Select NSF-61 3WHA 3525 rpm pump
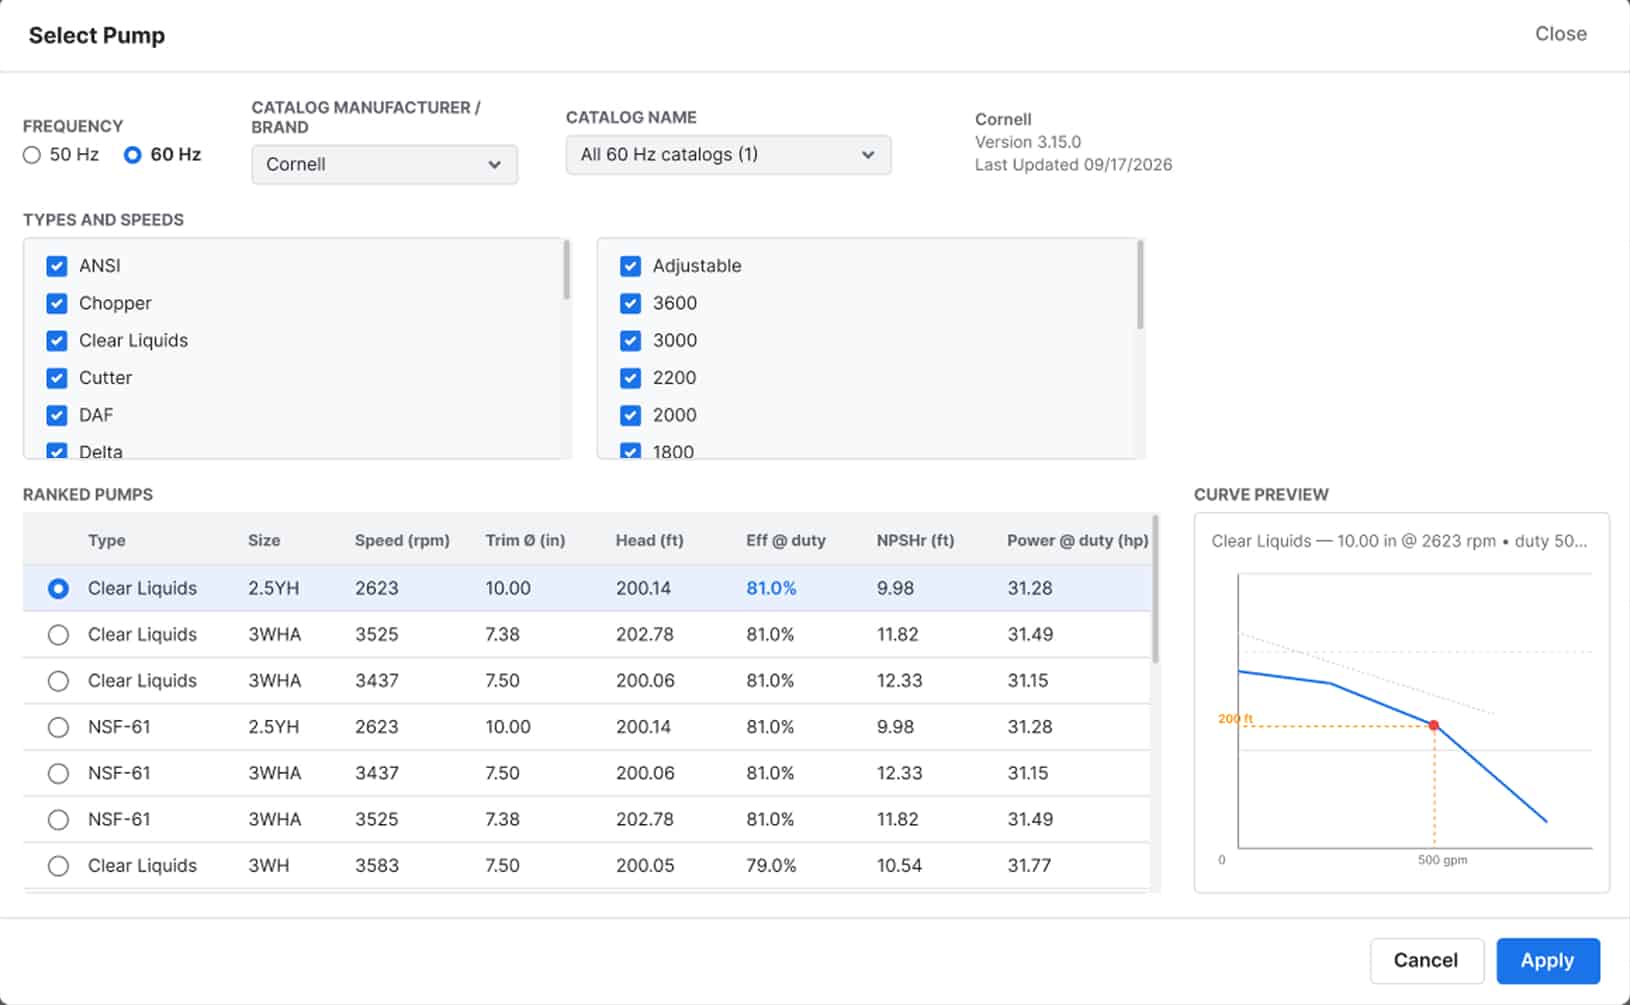 (58, 820)
